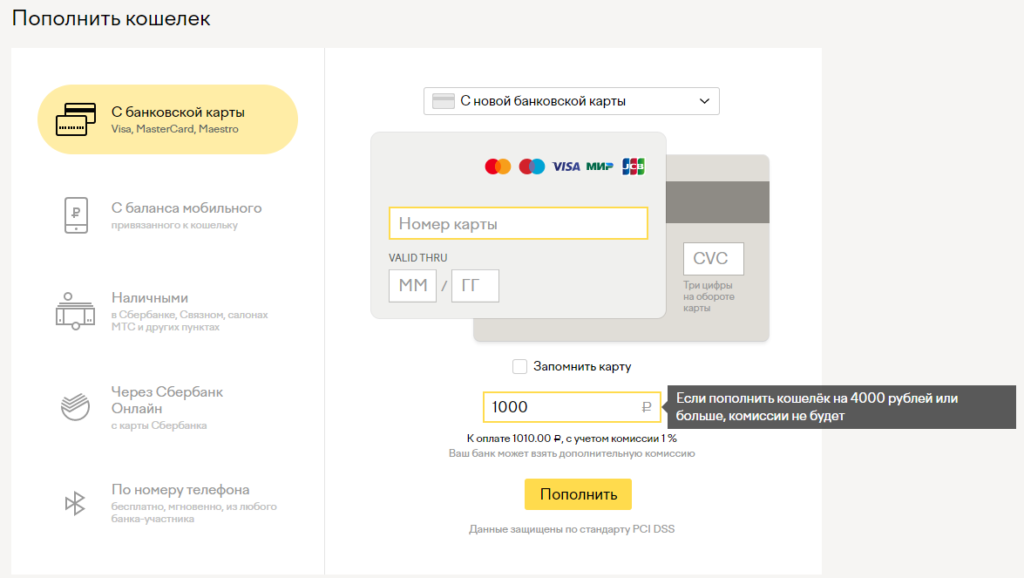The image size is (1024, 578).
Task: Click the phone number transfer icon
Action: (x=75, y=503)
